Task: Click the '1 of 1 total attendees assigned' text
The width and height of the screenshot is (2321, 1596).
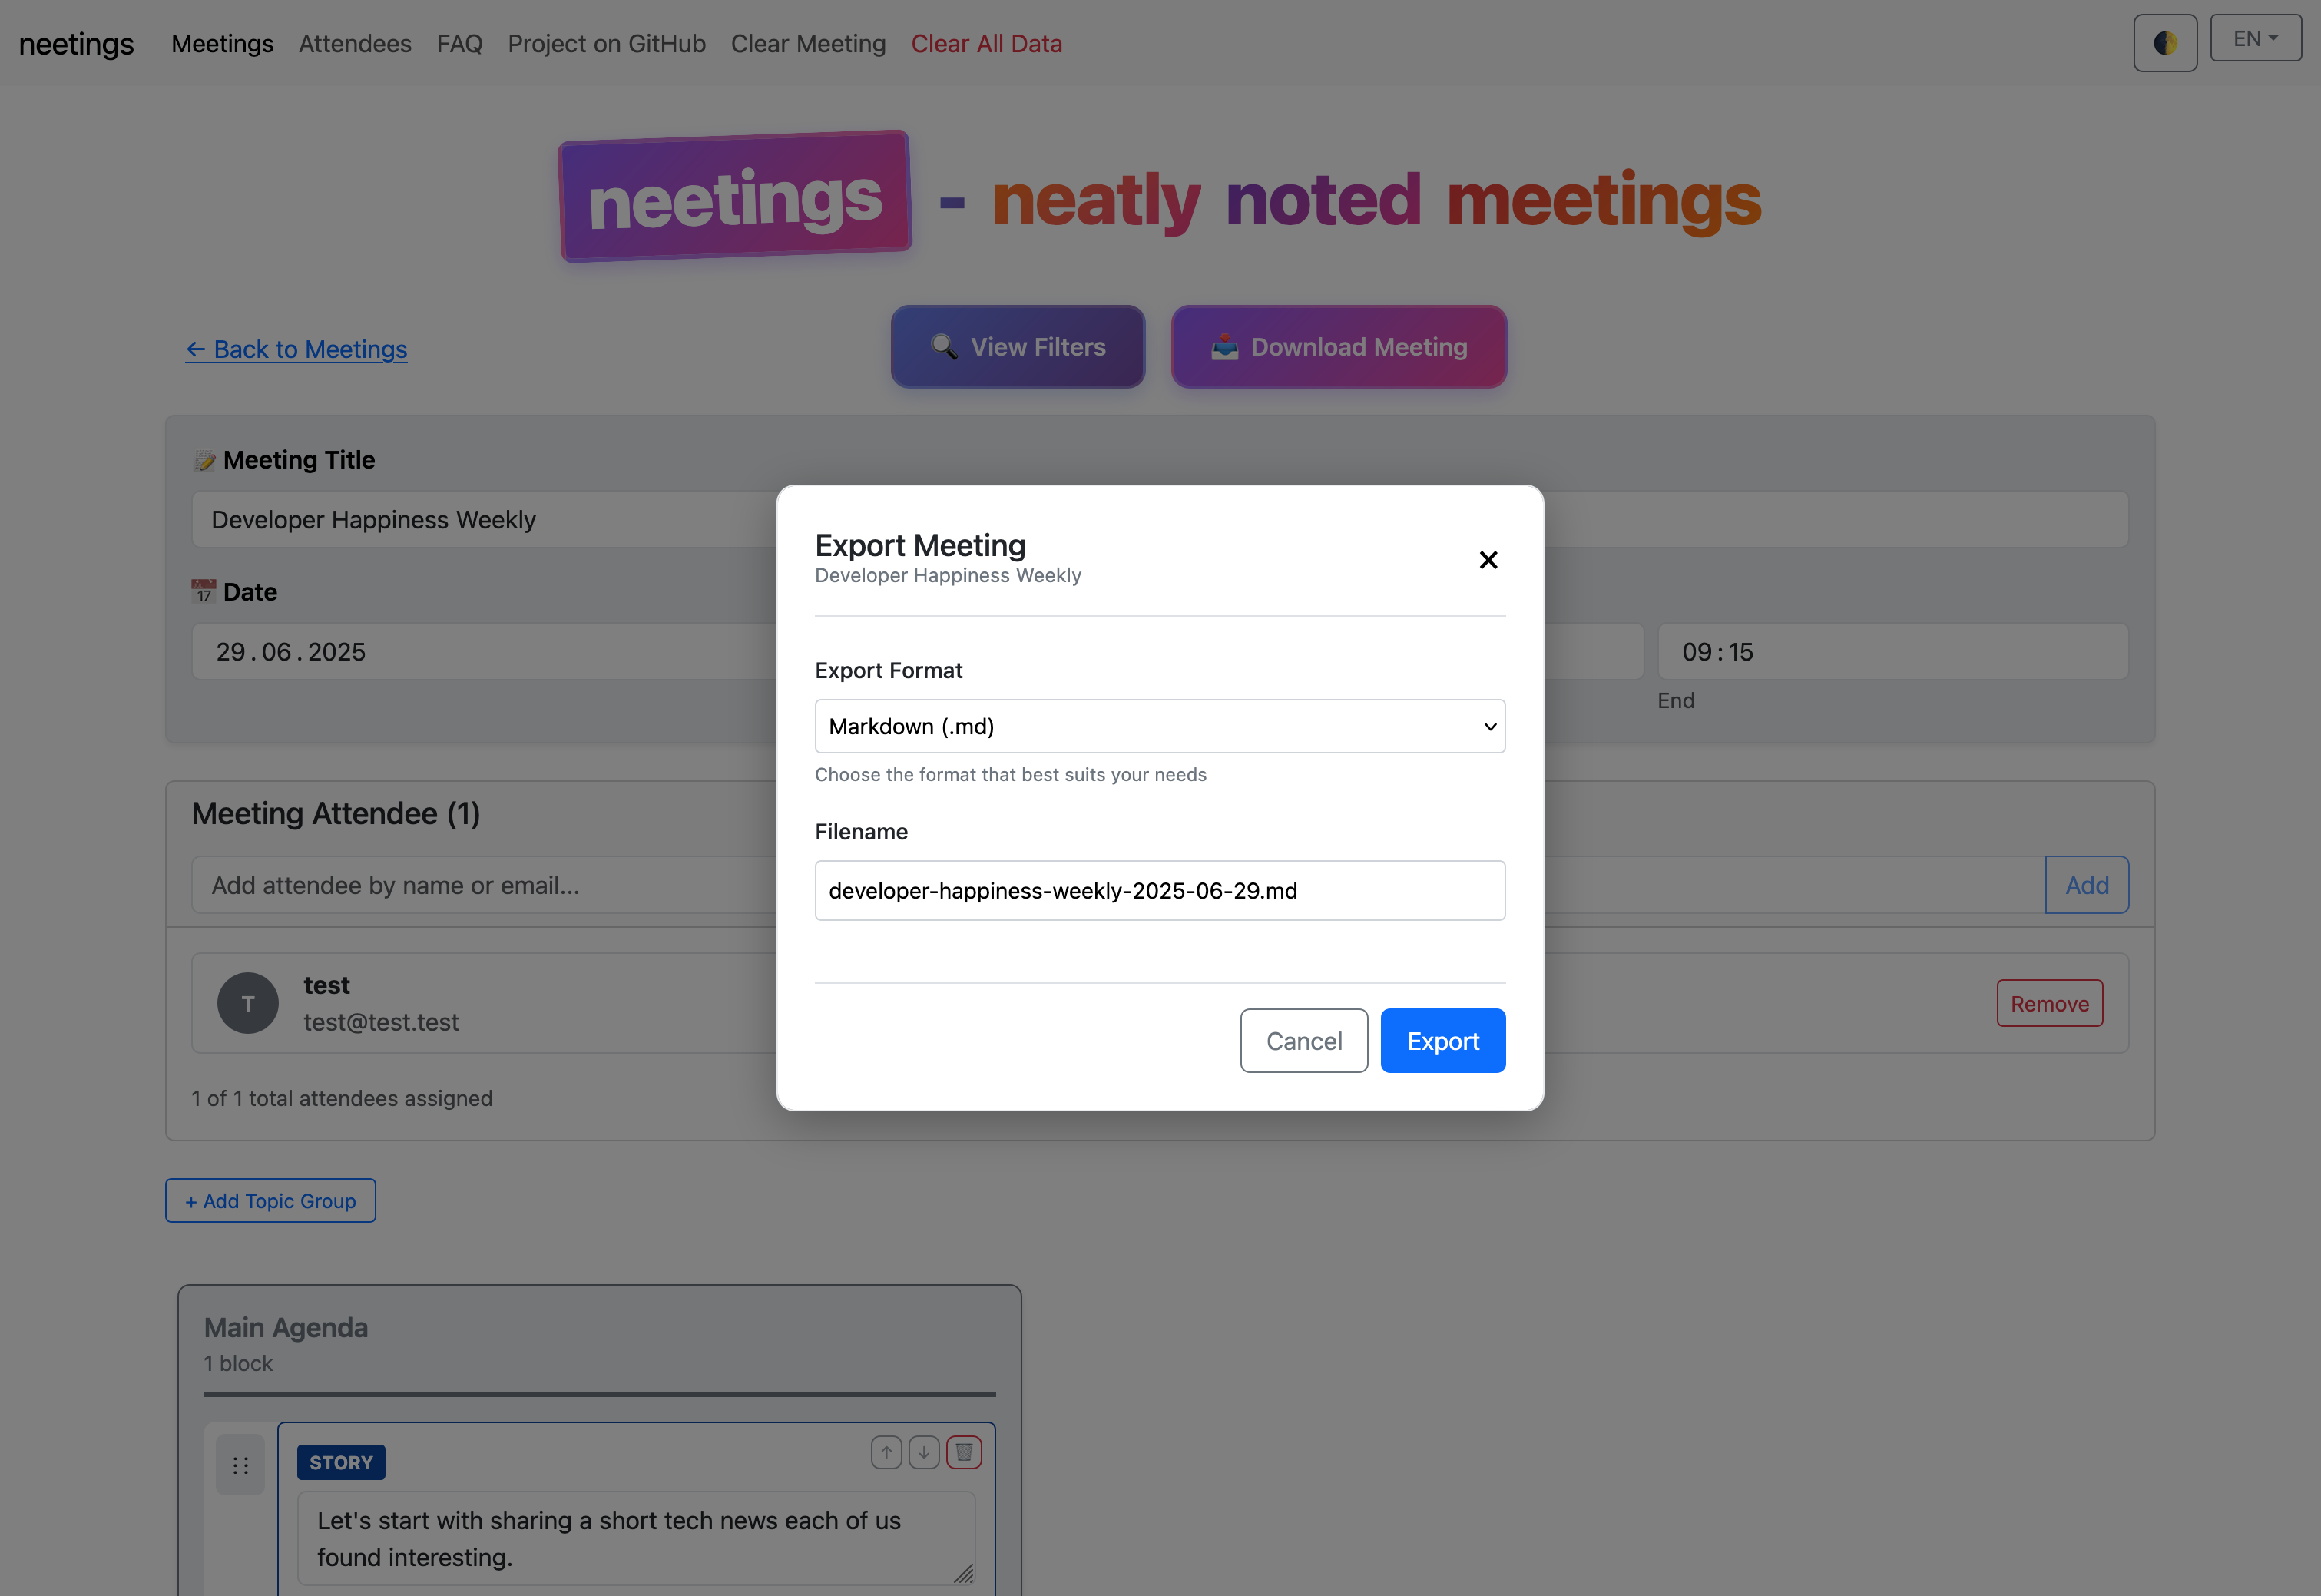Action: pos(342,1098)
